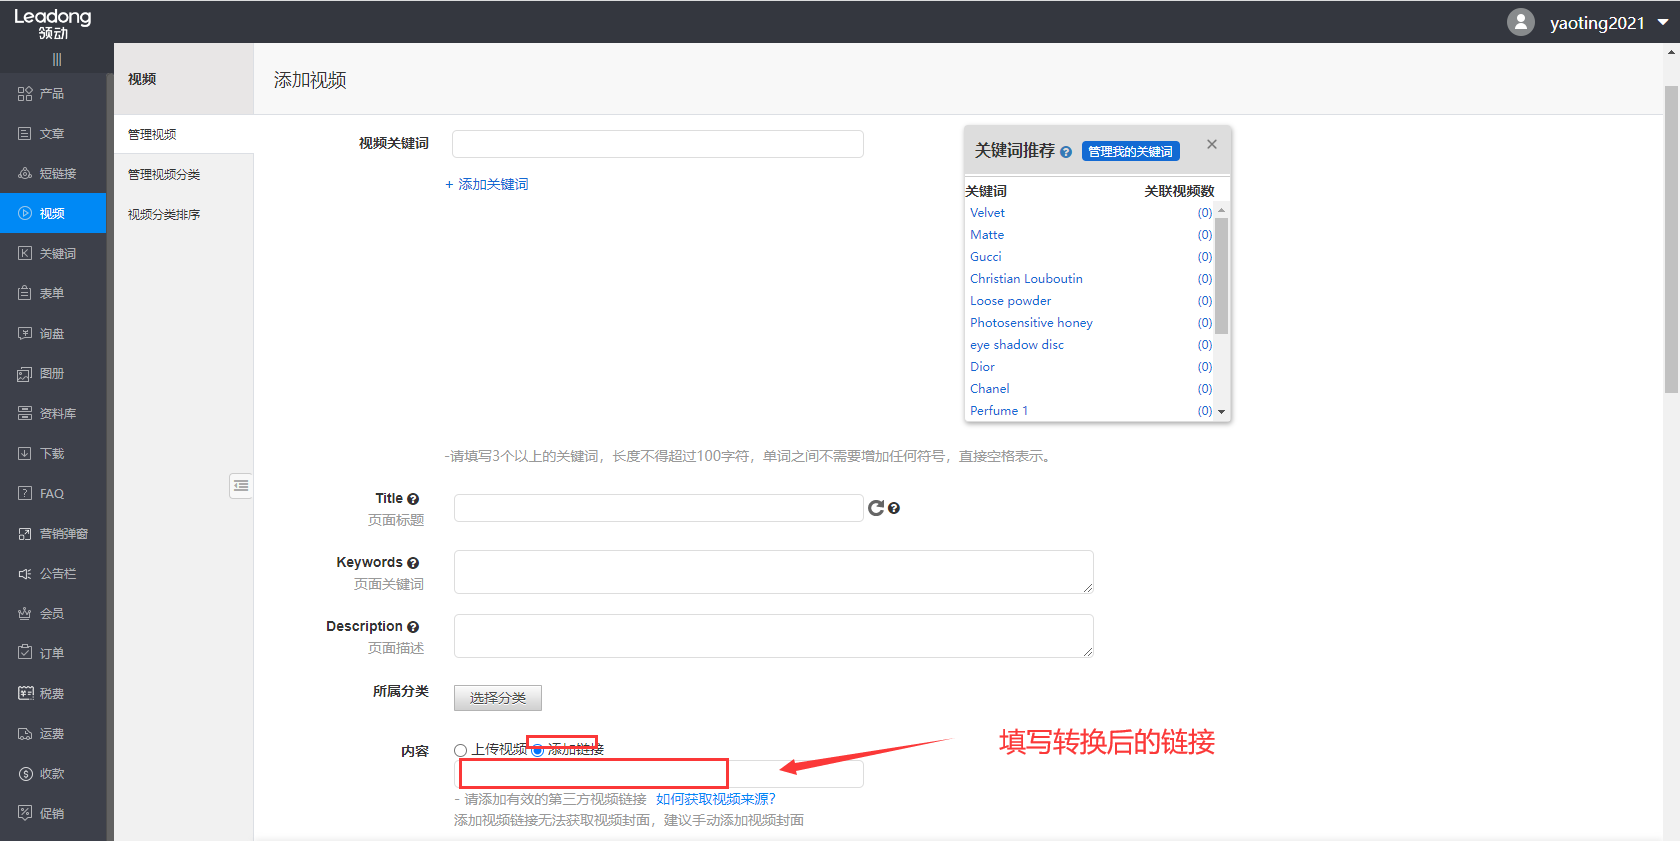Image resolution: width=1680 pixels, height=841 pixels.
Task: Open 产品 from the left sidebar
Action: pos(52,94)
